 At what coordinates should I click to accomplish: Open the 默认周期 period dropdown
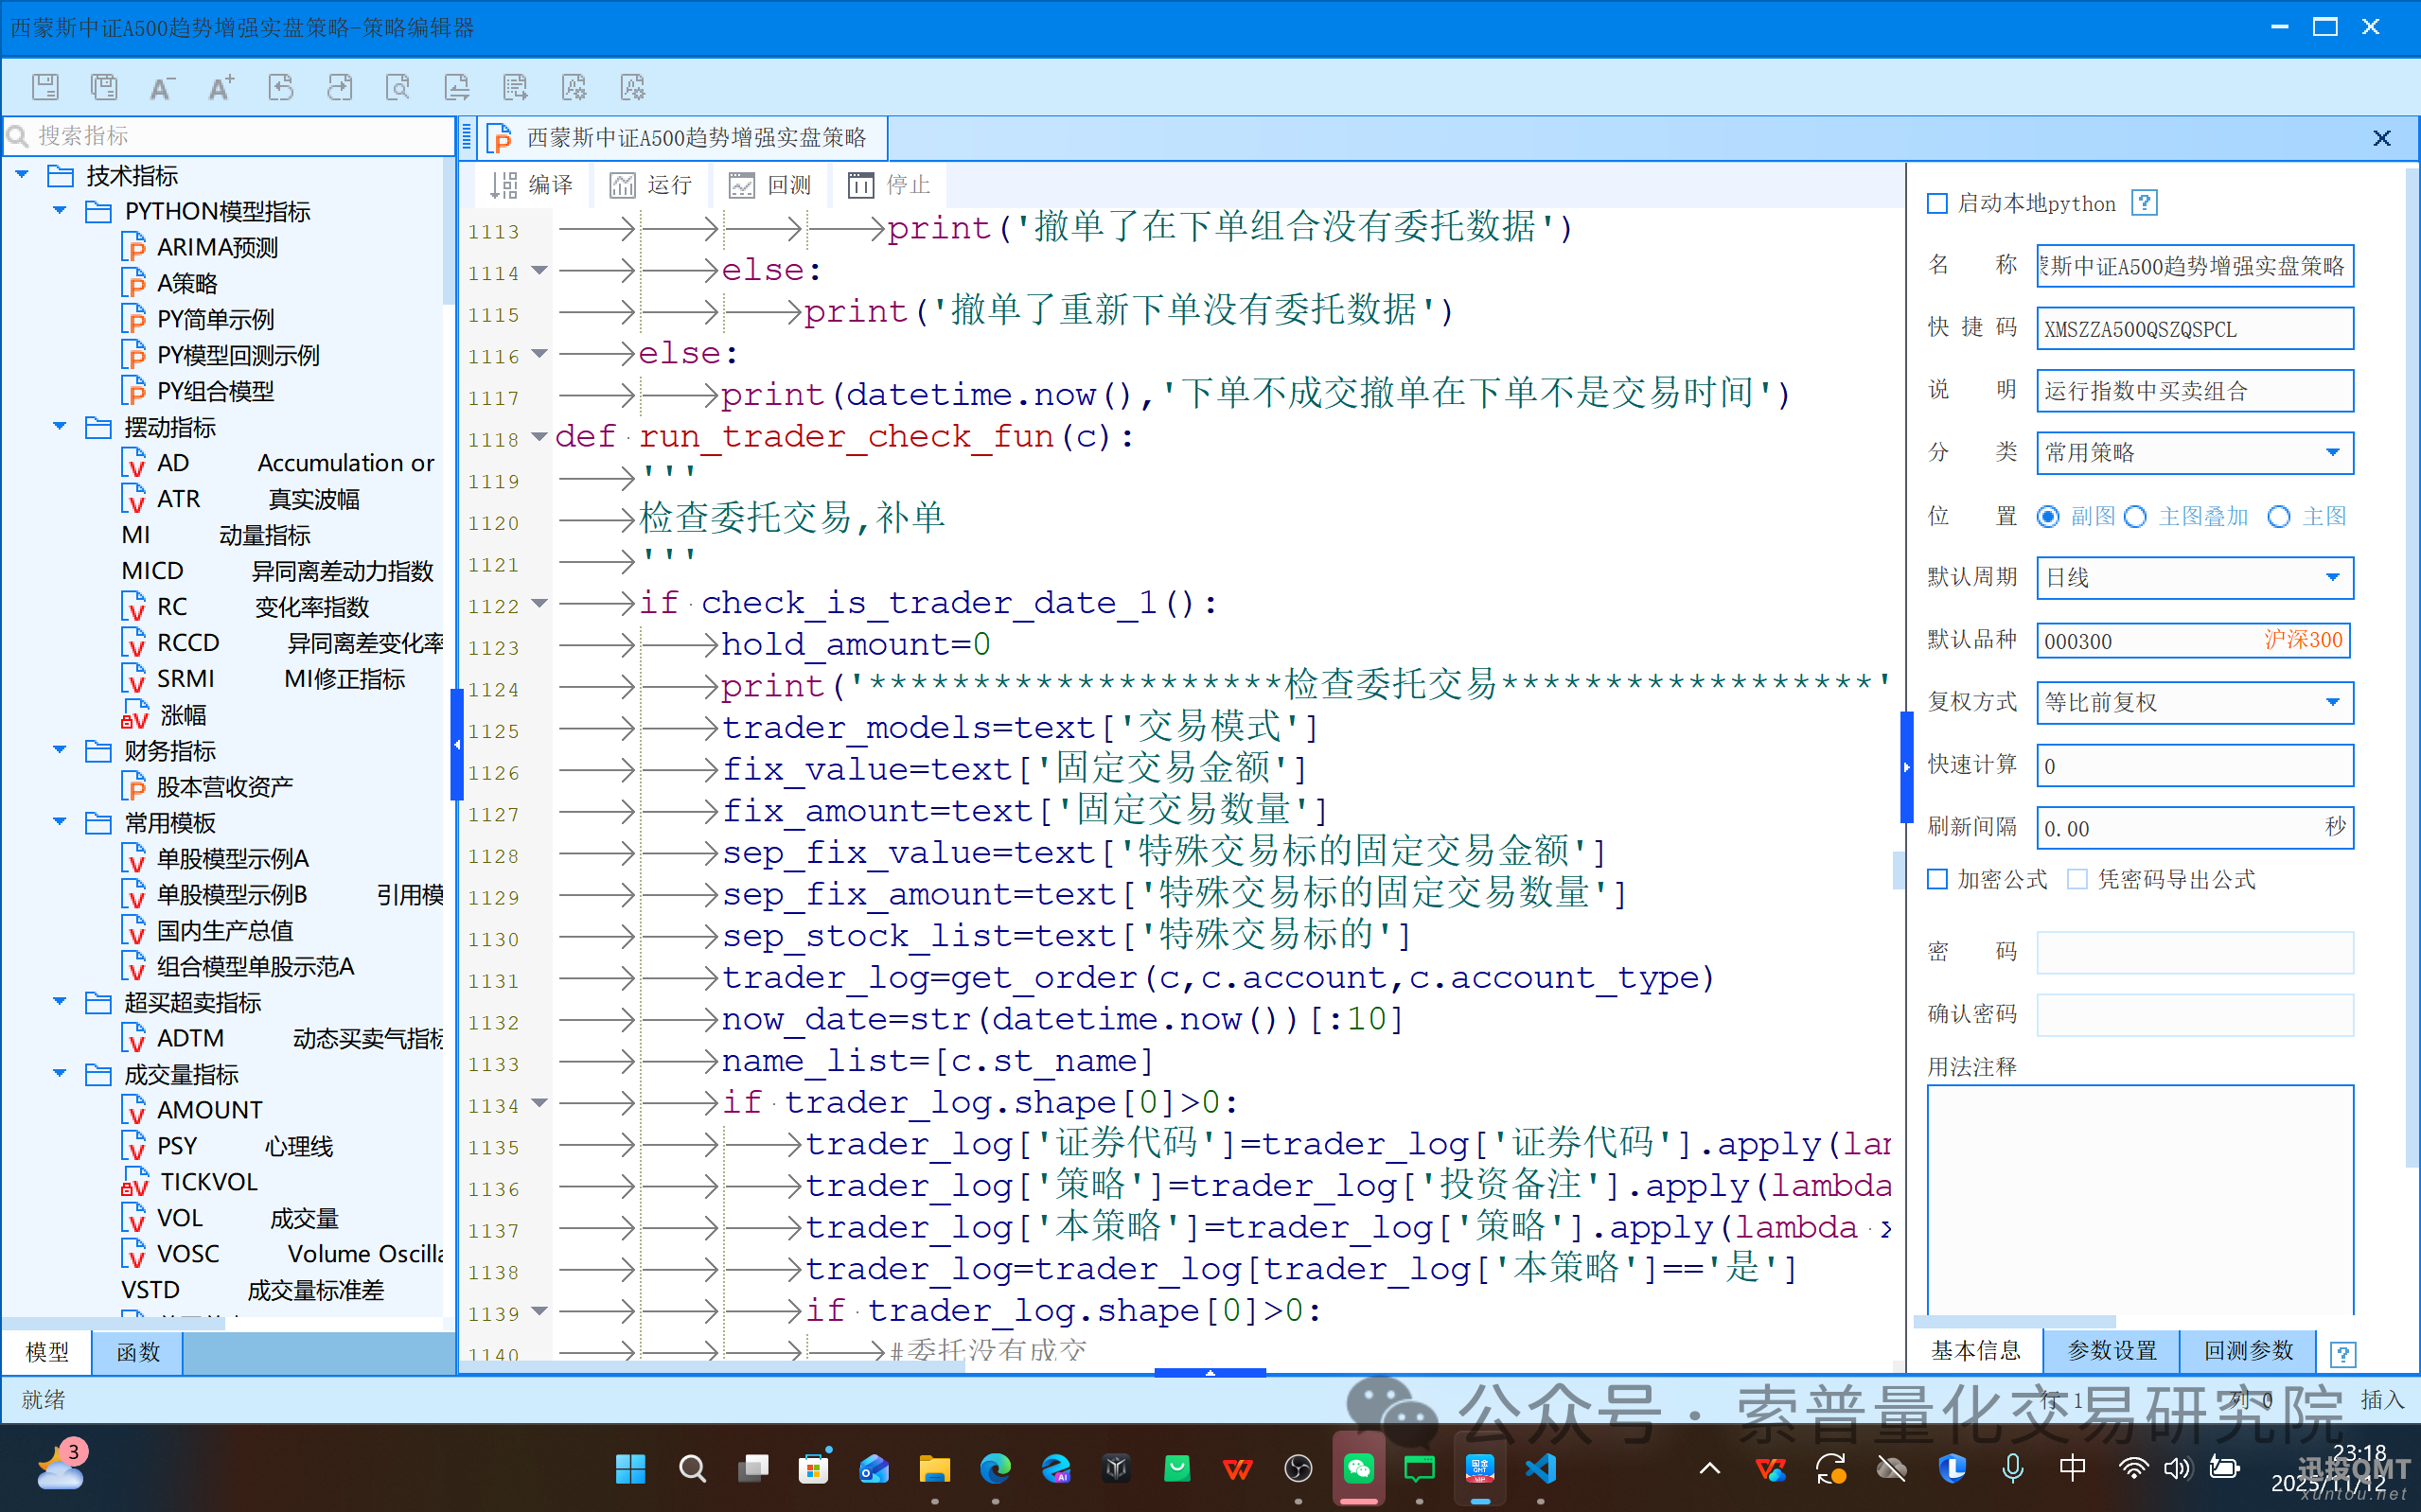[x=2334, y=577]
